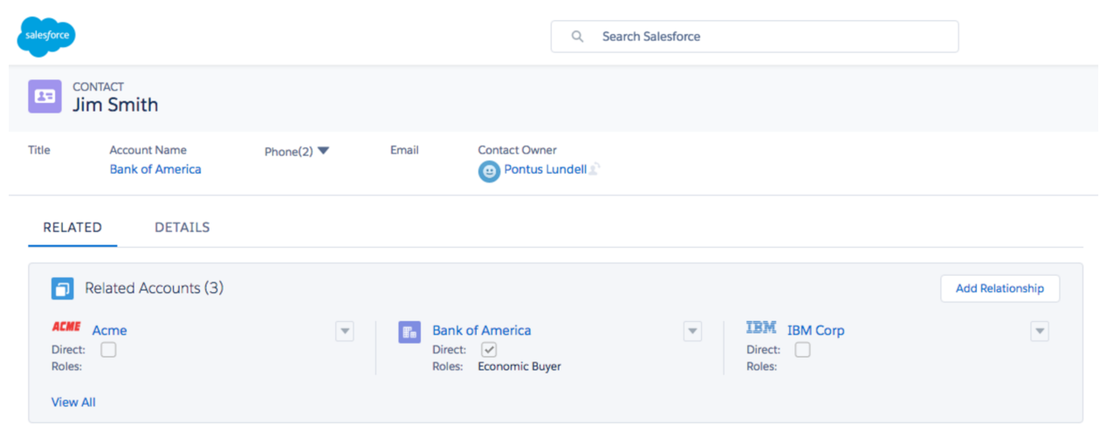
Task: Switch to the Details tab
Action: [x=182, y=227]
